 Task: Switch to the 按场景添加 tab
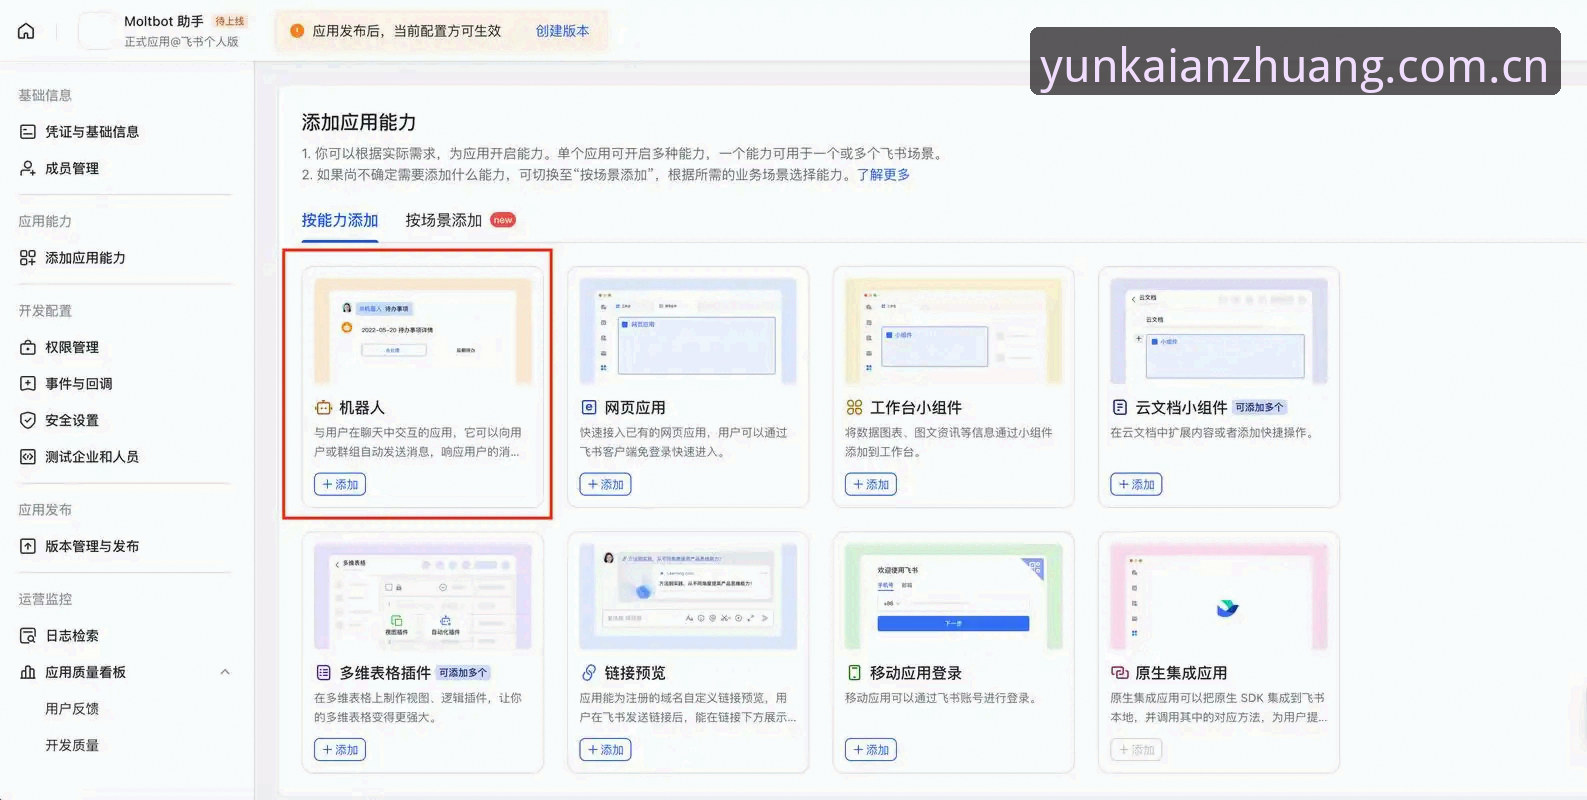coord(443,220)
